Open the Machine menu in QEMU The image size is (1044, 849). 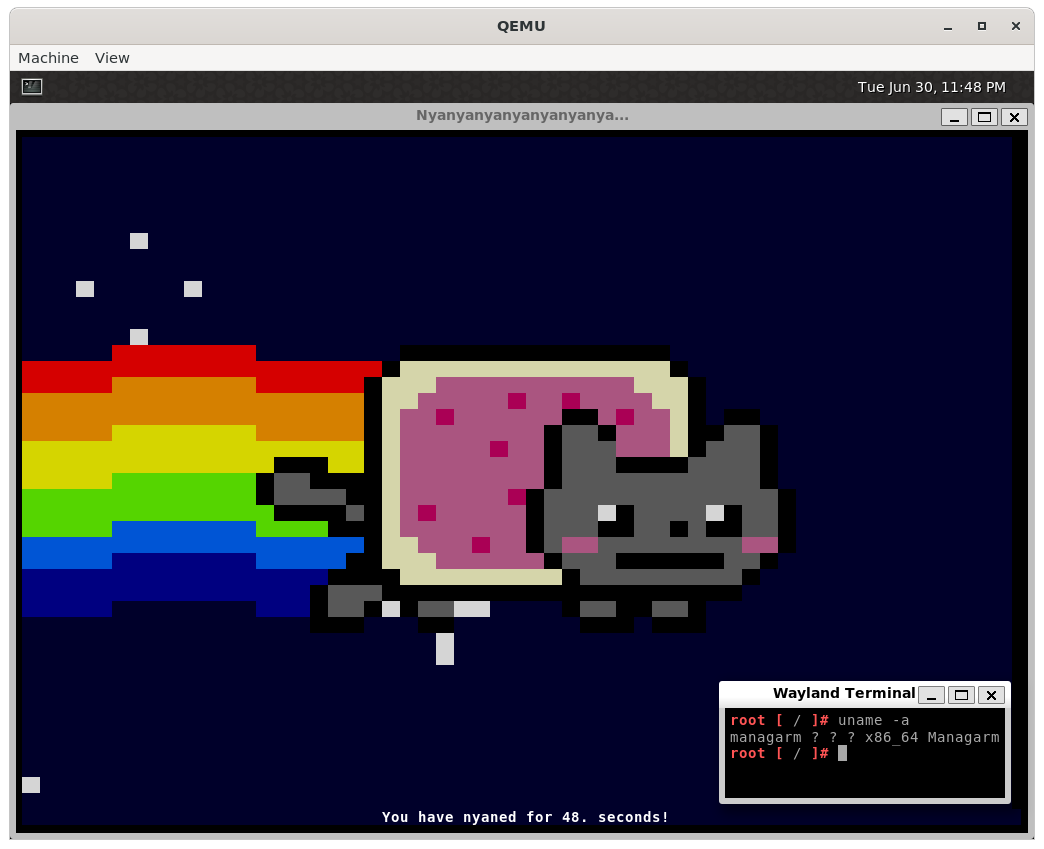[x=48, y=58]
